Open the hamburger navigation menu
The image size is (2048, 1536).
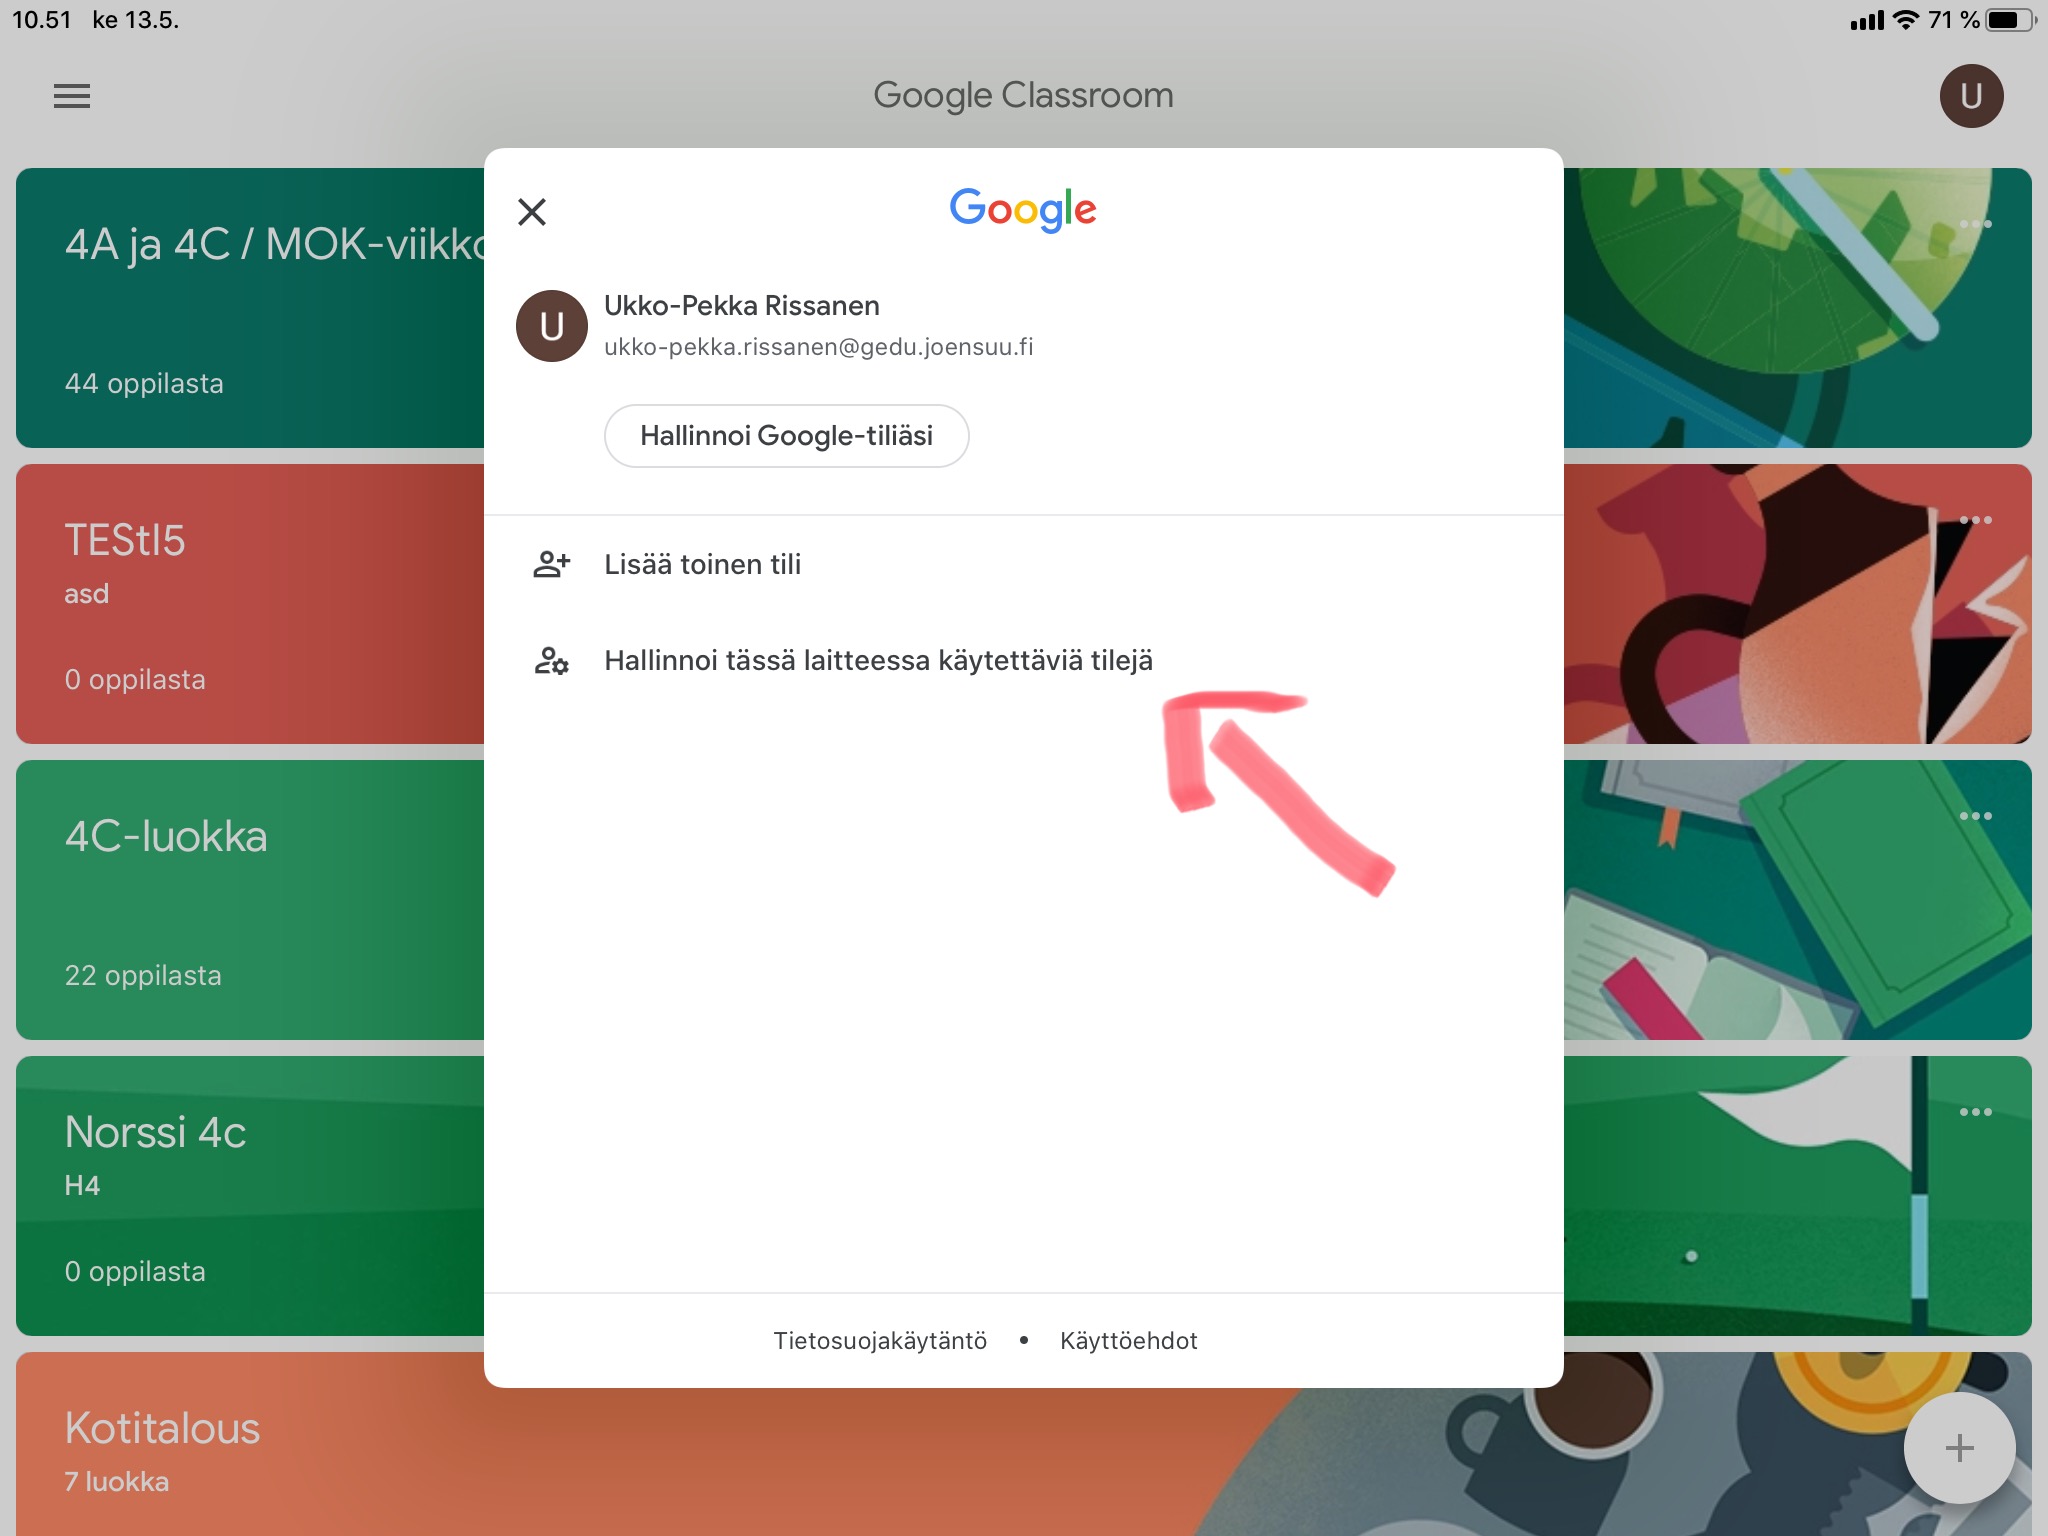pyautogui.click(x=72, y=96)
